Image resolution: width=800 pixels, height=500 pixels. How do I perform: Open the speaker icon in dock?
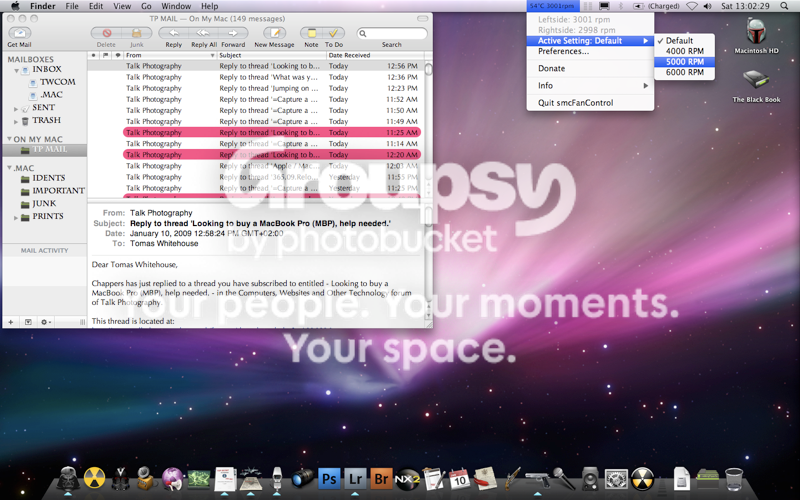coord(590,479)
